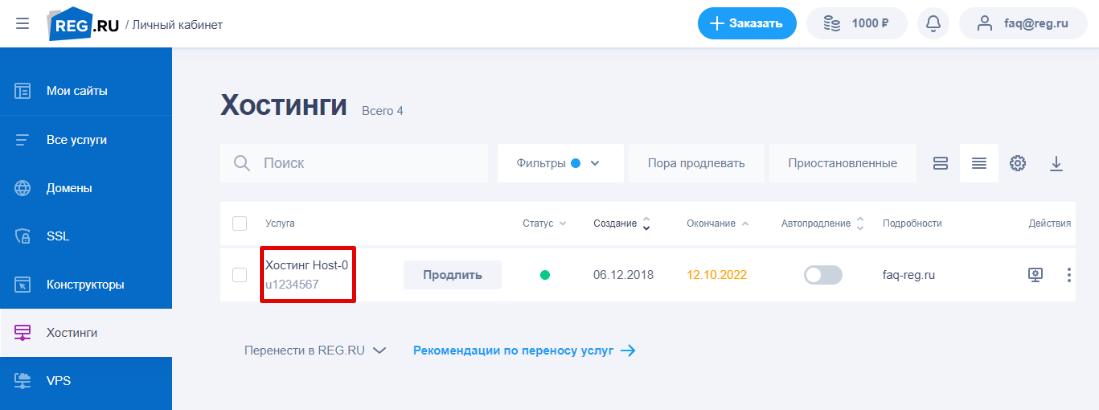This screenshot has height=410, width=1099.
Task: Click the download export icon
Action: (x=1056, y=163)
